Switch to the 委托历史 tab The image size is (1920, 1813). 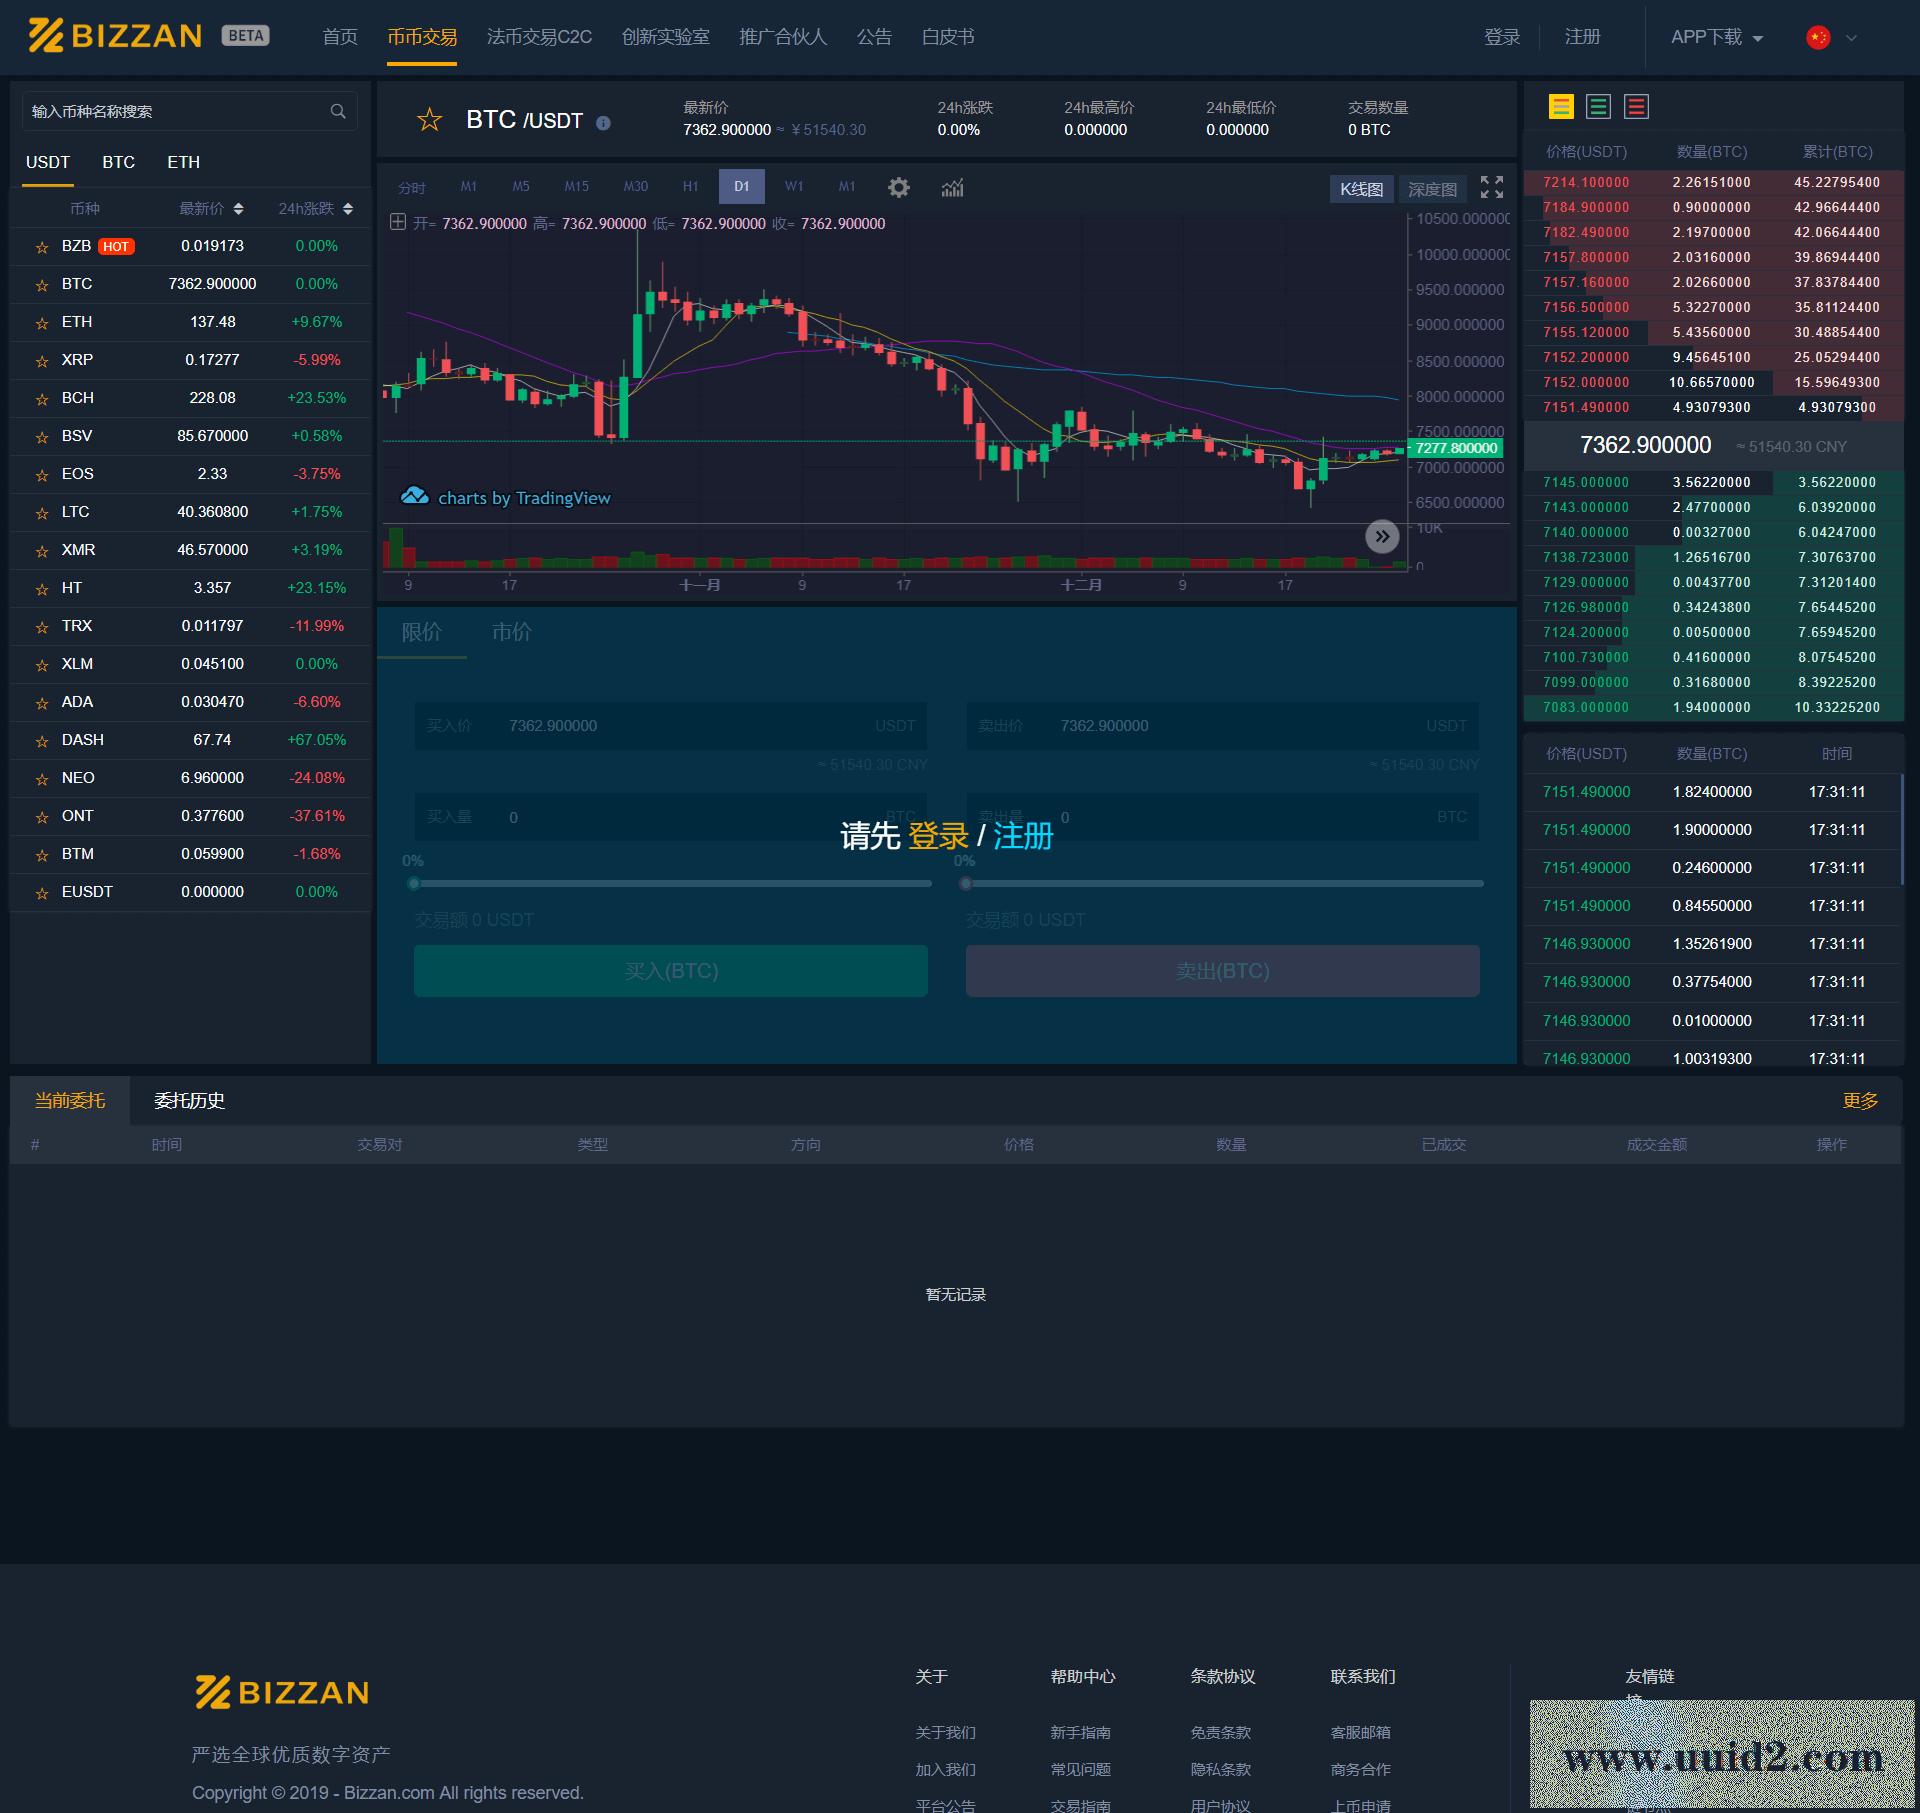[x=189, y=1100]
